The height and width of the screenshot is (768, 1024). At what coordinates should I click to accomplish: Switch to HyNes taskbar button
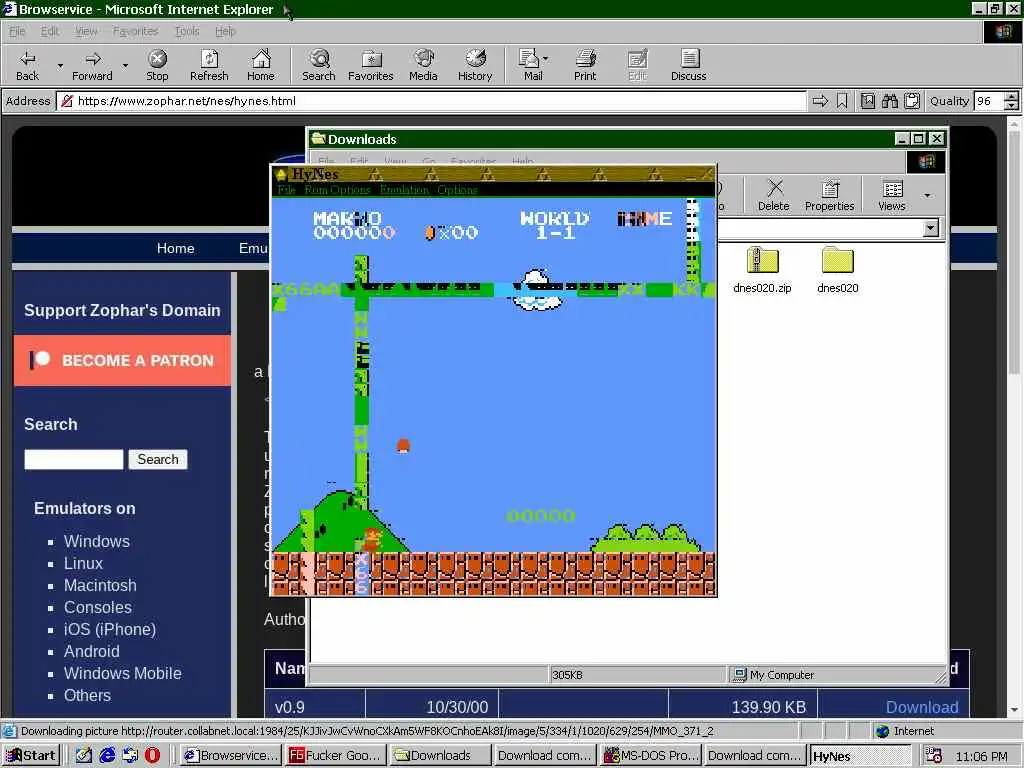859,756
